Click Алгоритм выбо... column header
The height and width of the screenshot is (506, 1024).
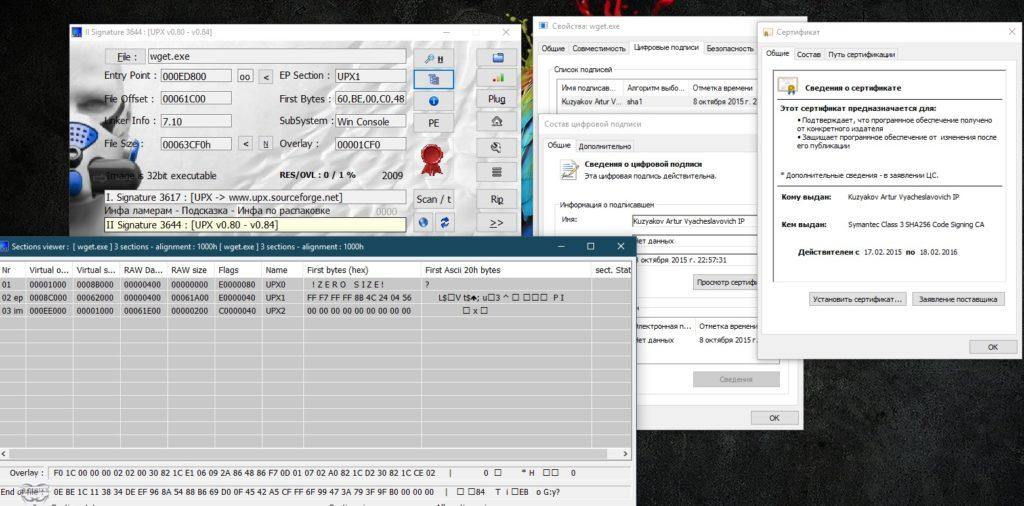click(x=656, y=87)
